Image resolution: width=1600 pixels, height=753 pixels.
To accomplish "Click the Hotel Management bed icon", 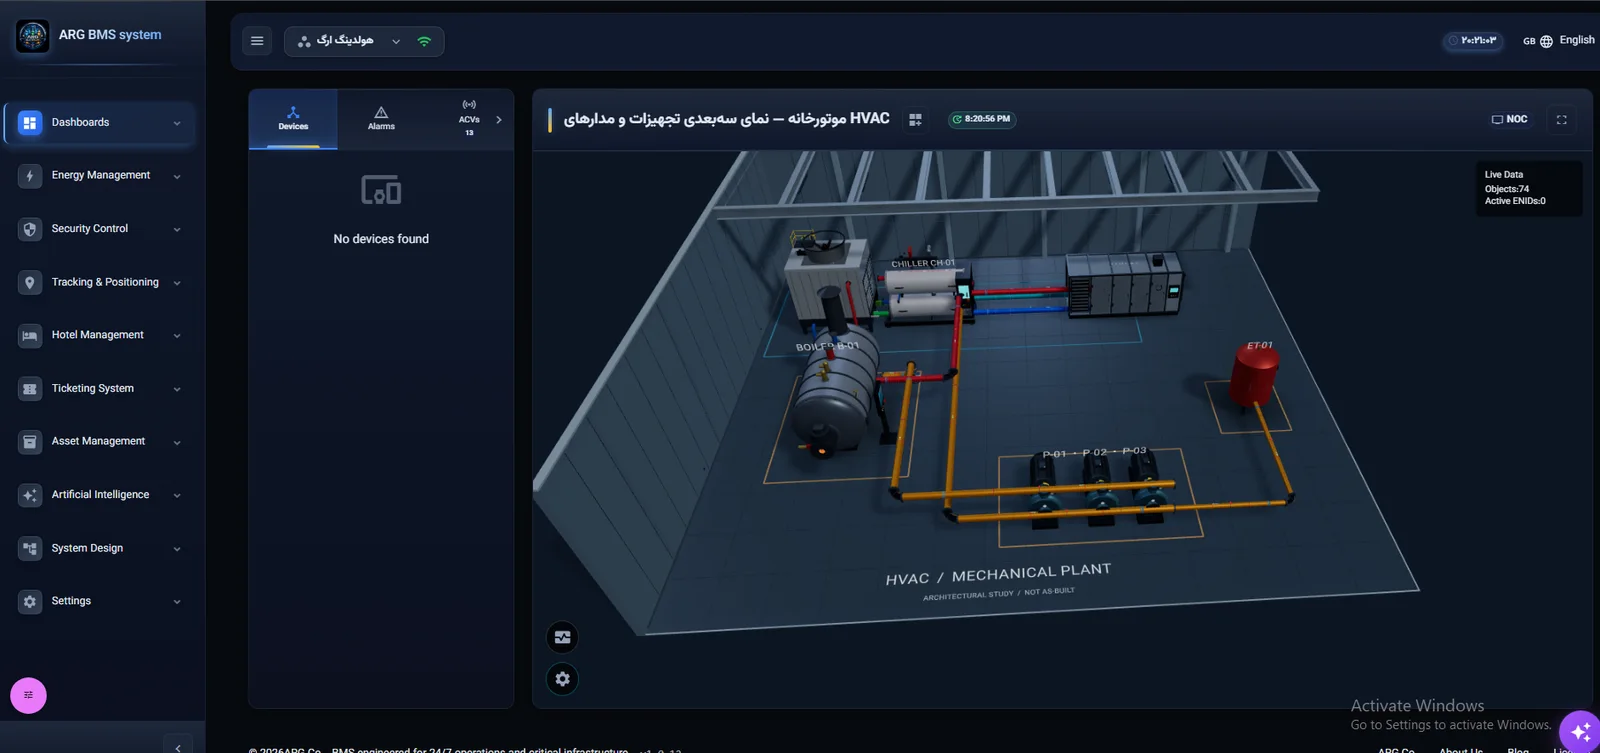I will click(30, 335).
